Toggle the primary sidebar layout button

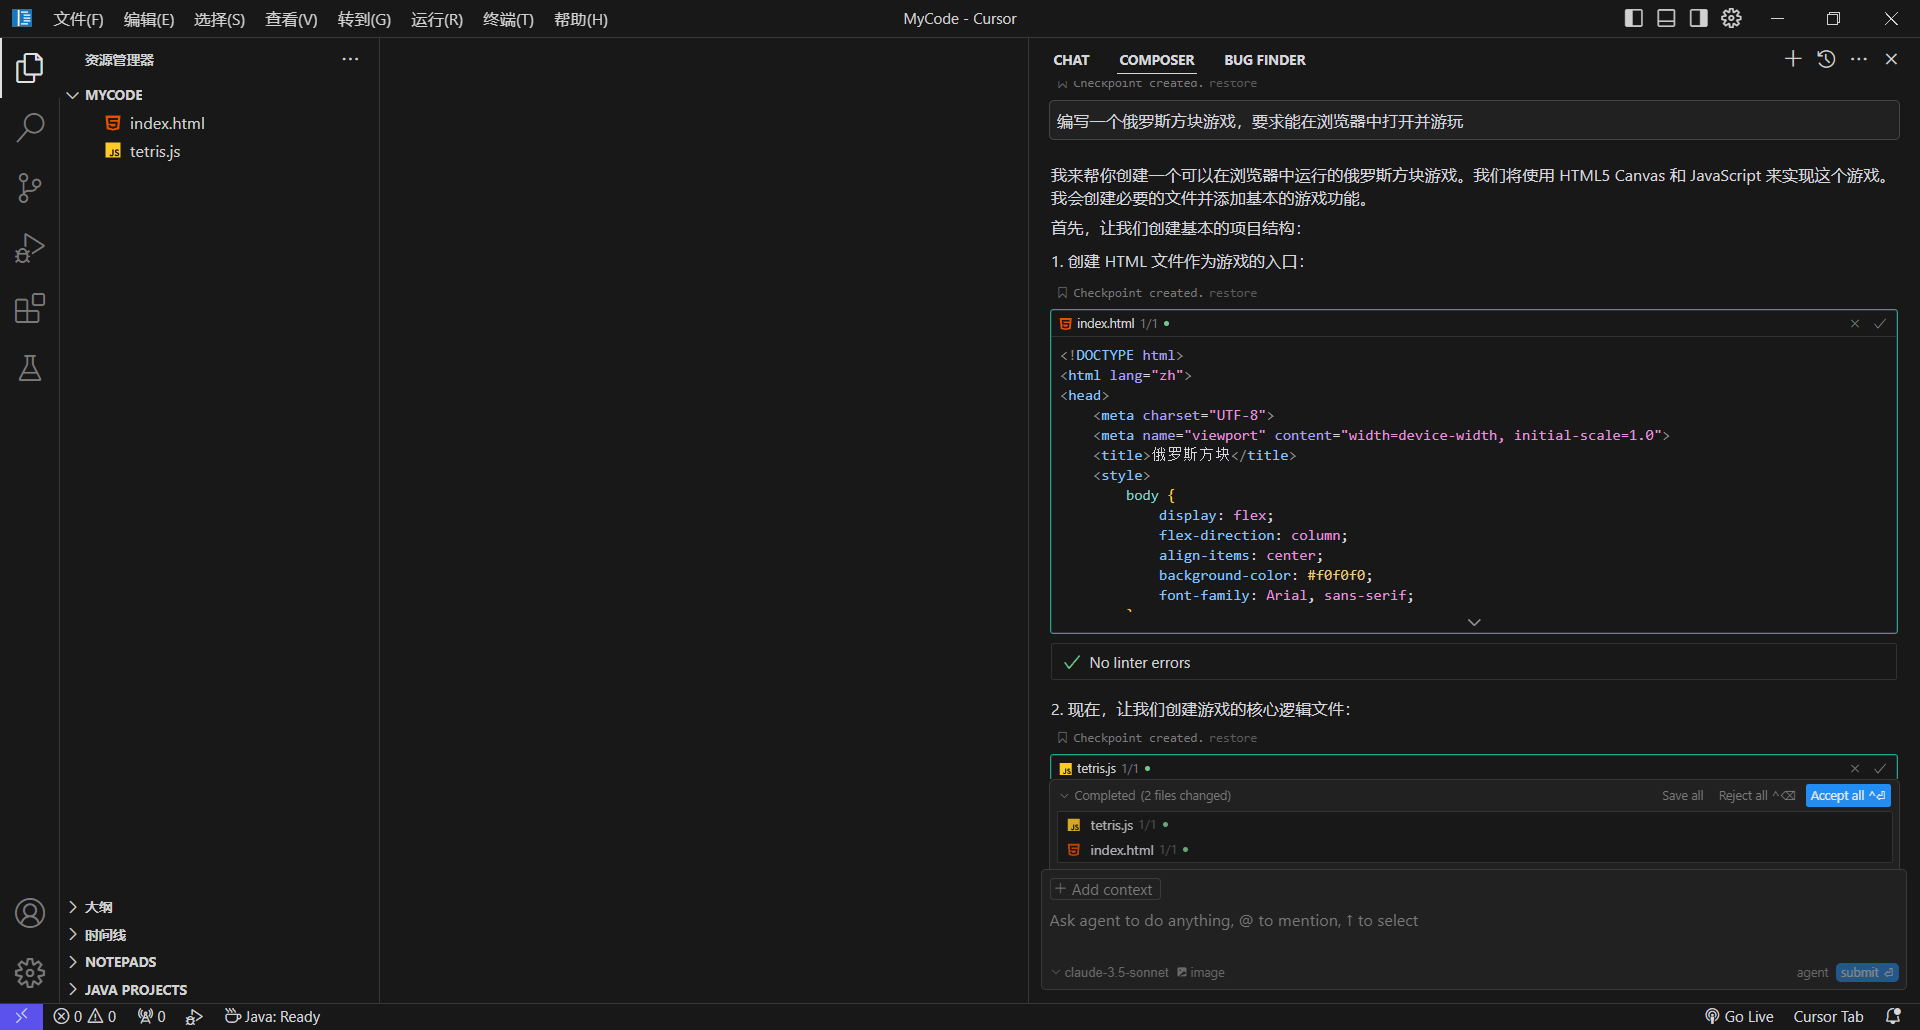pyautogui.click(x=1634, y=18)
